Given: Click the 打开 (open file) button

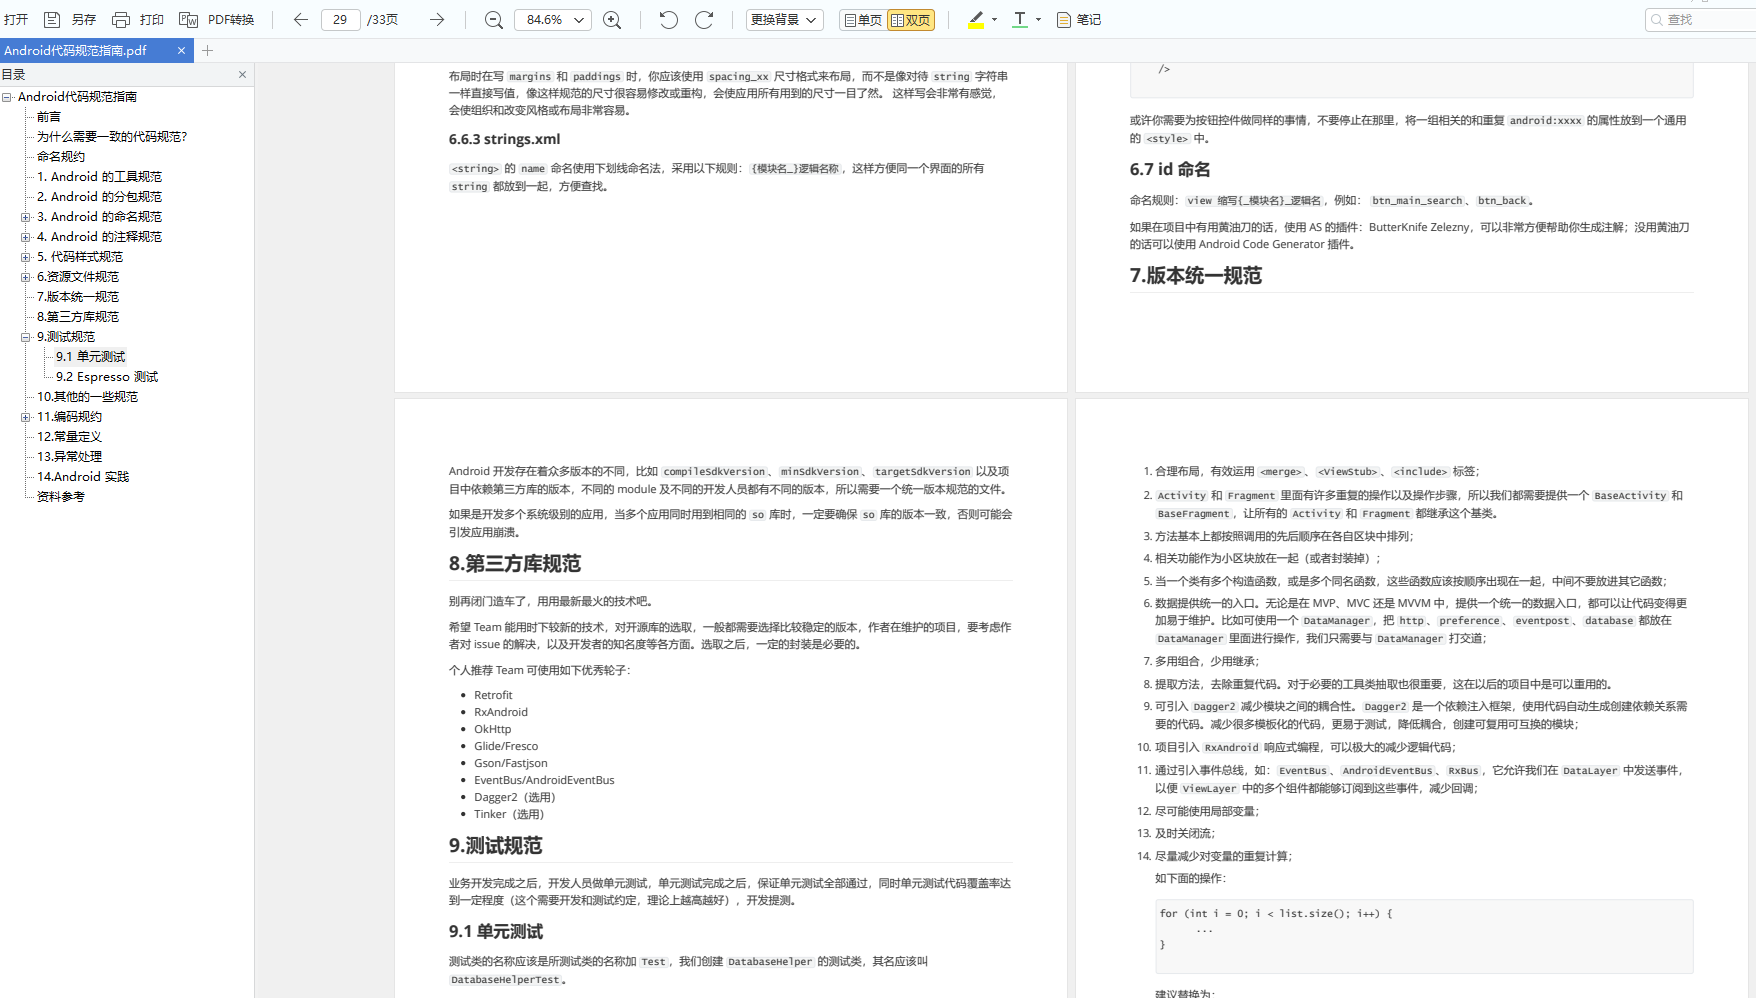Looking at the screenshot, I should 16,20.
